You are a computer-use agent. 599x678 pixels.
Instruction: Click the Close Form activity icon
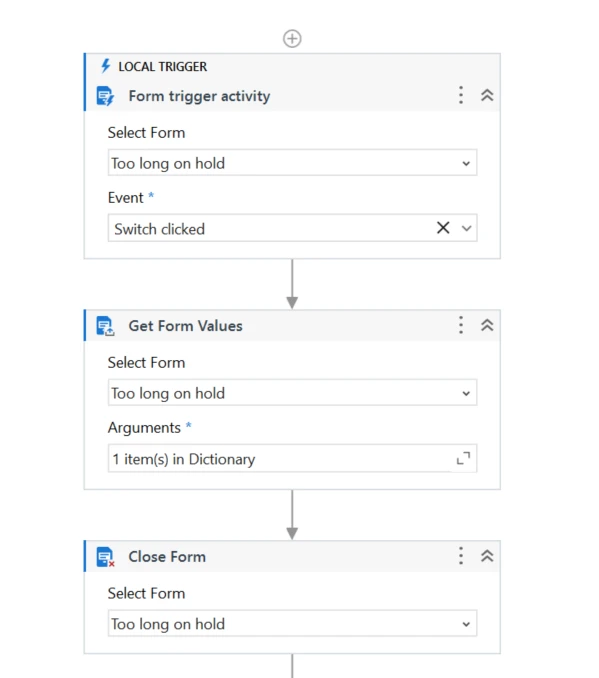105,557
